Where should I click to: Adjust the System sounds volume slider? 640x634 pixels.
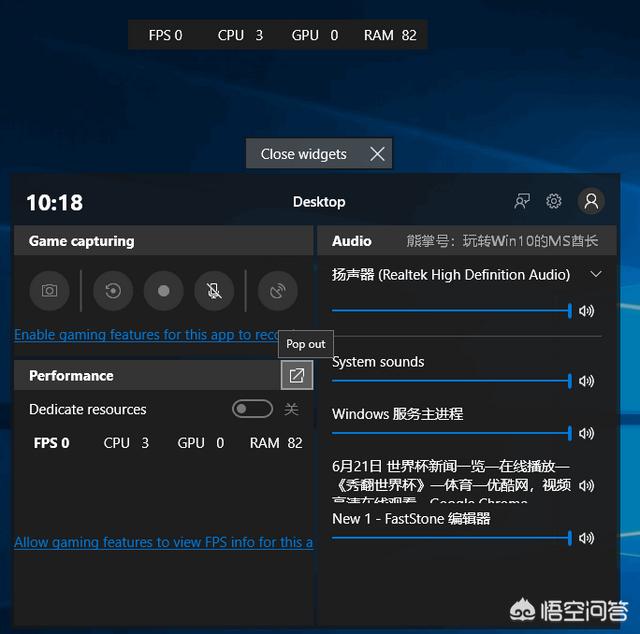[452, 381]
